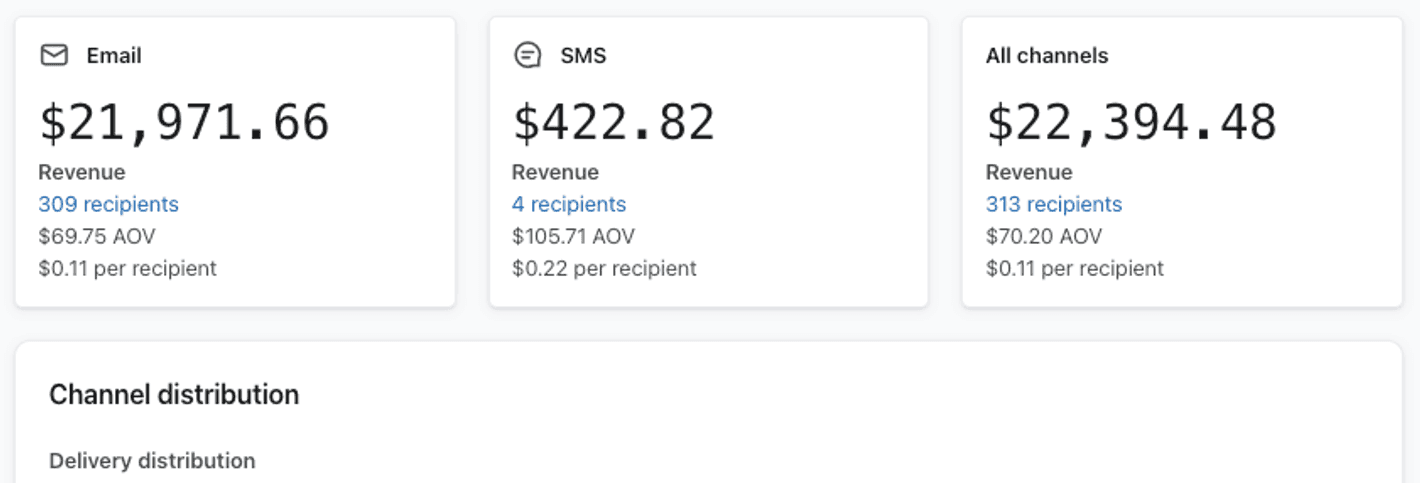This screenshot has height=483, width=1420.
Task: Click the SMS card title
Action: [x=583, y=56]
